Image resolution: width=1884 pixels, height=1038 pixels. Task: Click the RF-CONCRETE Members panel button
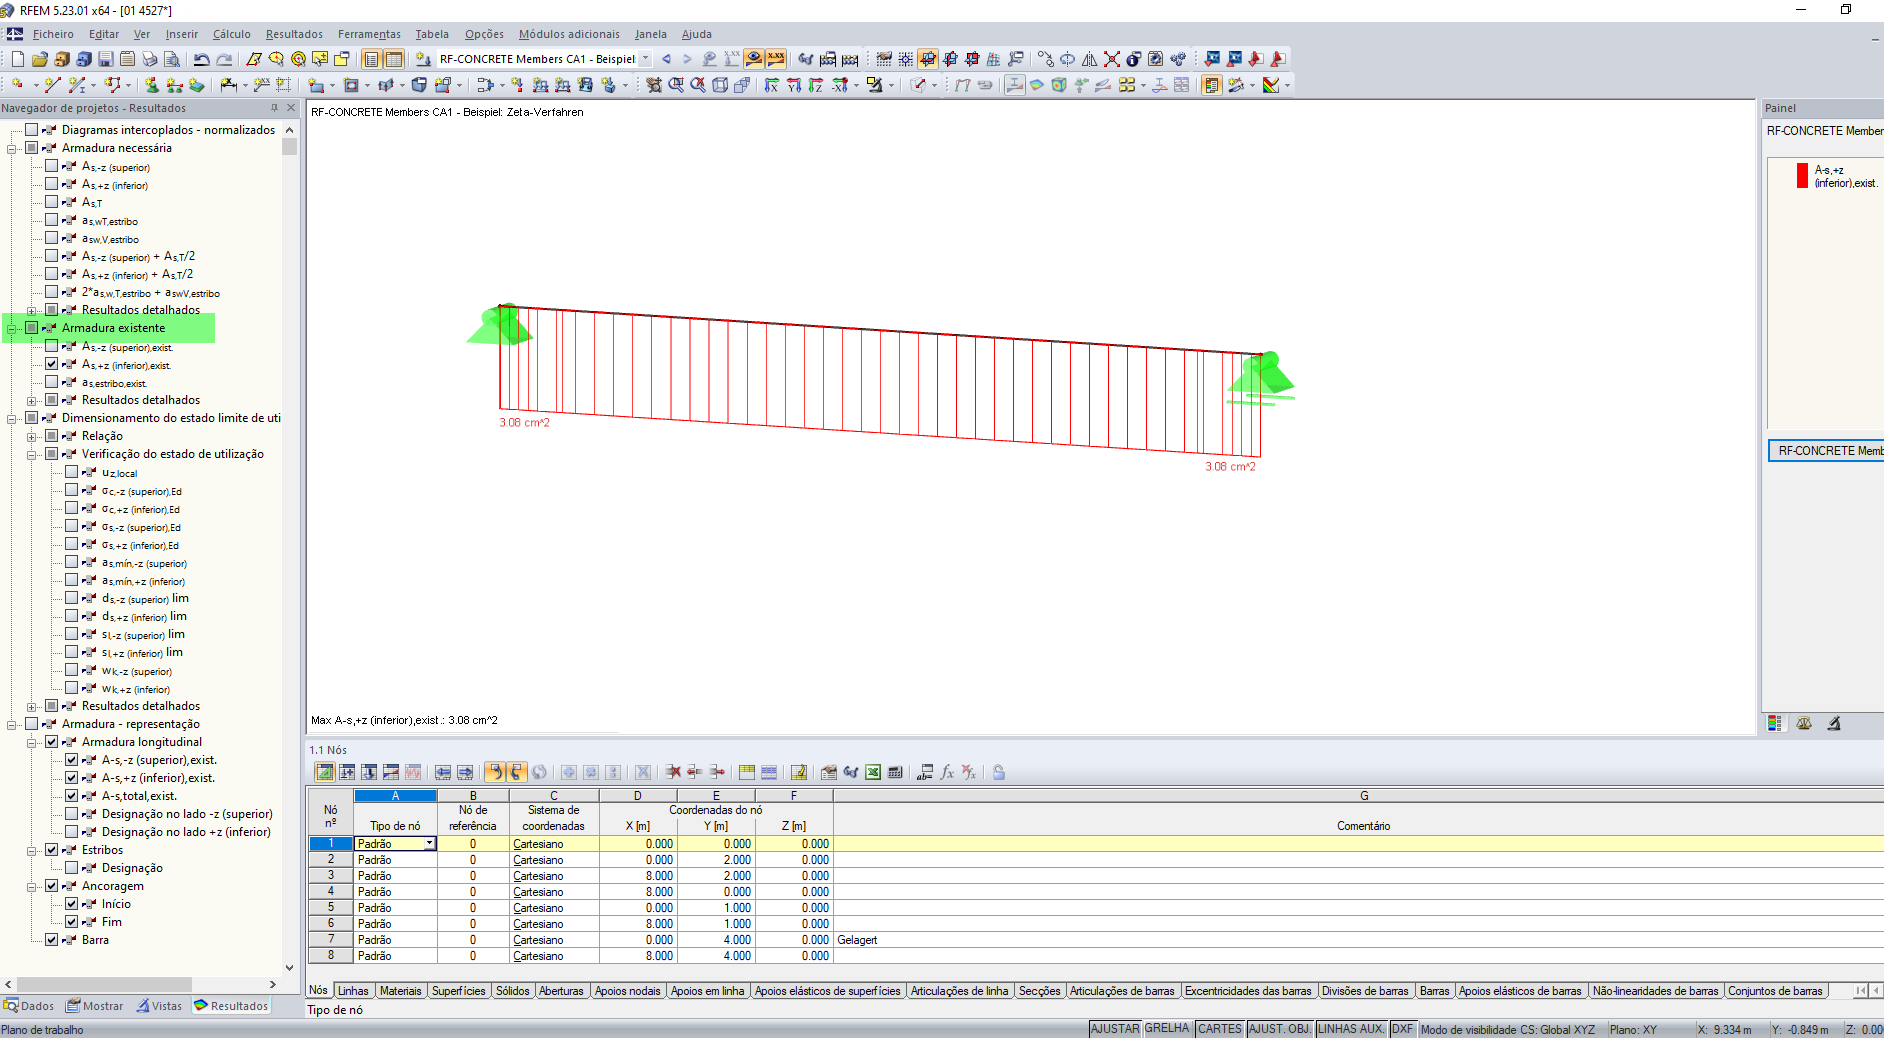(x=1826, y=451)
